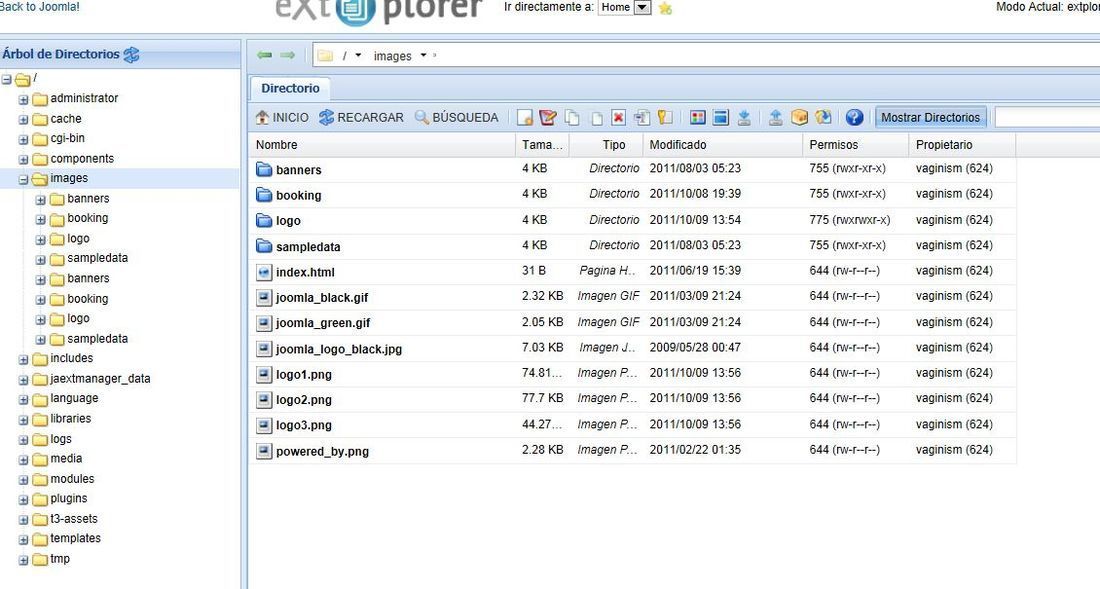The image size is (1100, 589).
Task: Click the INICIO home toolbar button
Action: coord(282,117)
